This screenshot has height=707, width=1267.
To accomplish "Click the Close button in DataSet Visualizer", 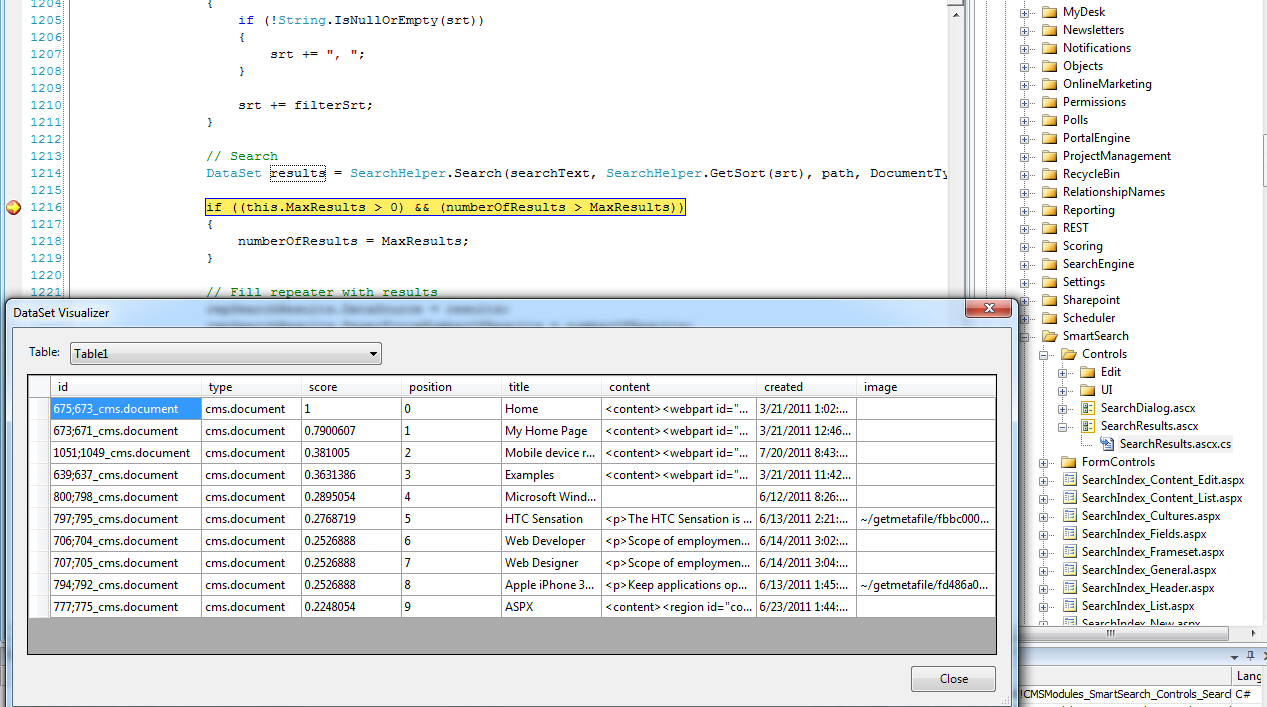I will click(x=951, y=678).
